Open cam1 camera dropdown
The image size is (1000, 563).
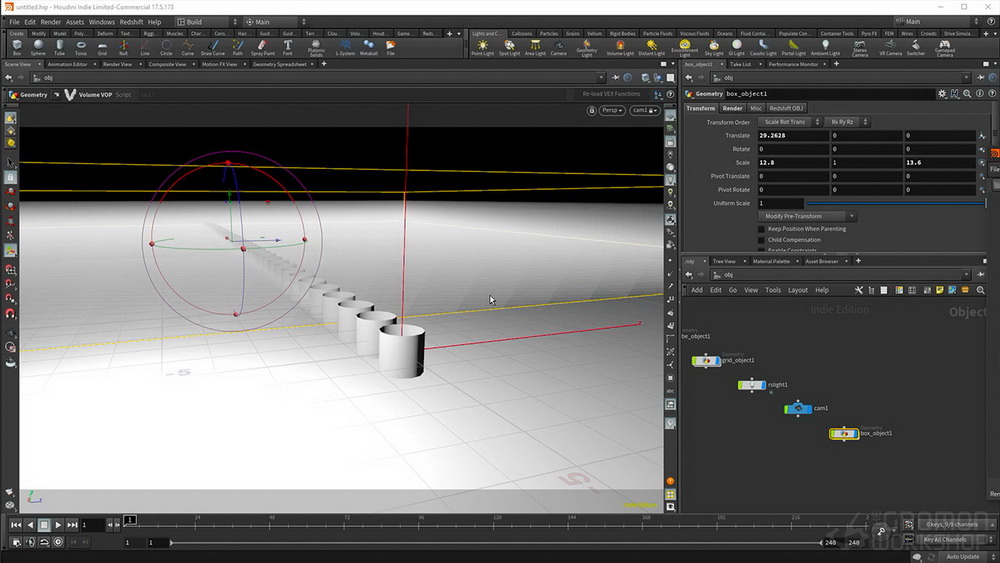(x=644, y=110)
